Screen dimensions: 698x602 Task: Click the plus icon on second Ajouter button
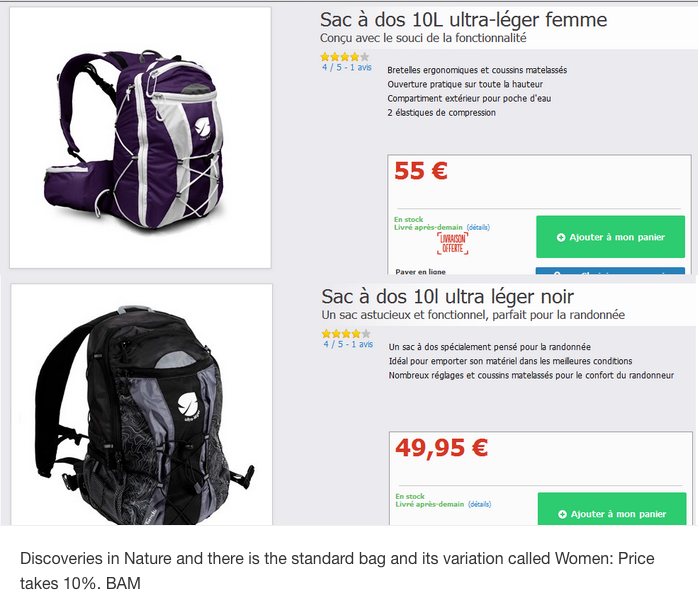[562, 514]
